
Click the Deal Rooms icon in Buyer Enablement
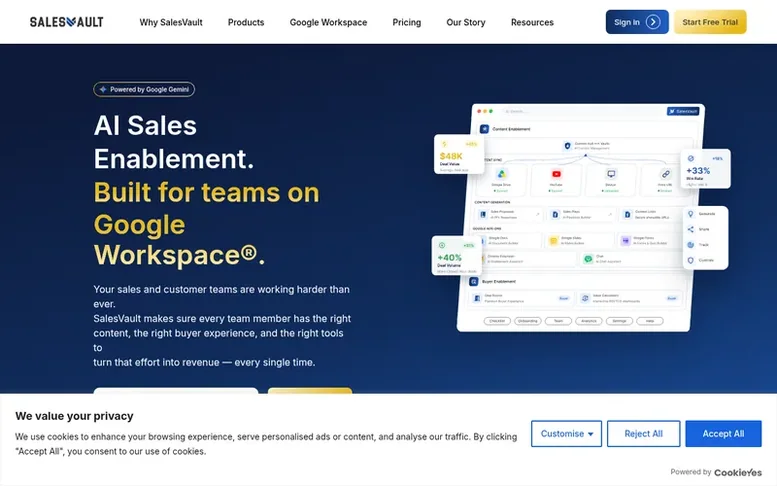477,298
